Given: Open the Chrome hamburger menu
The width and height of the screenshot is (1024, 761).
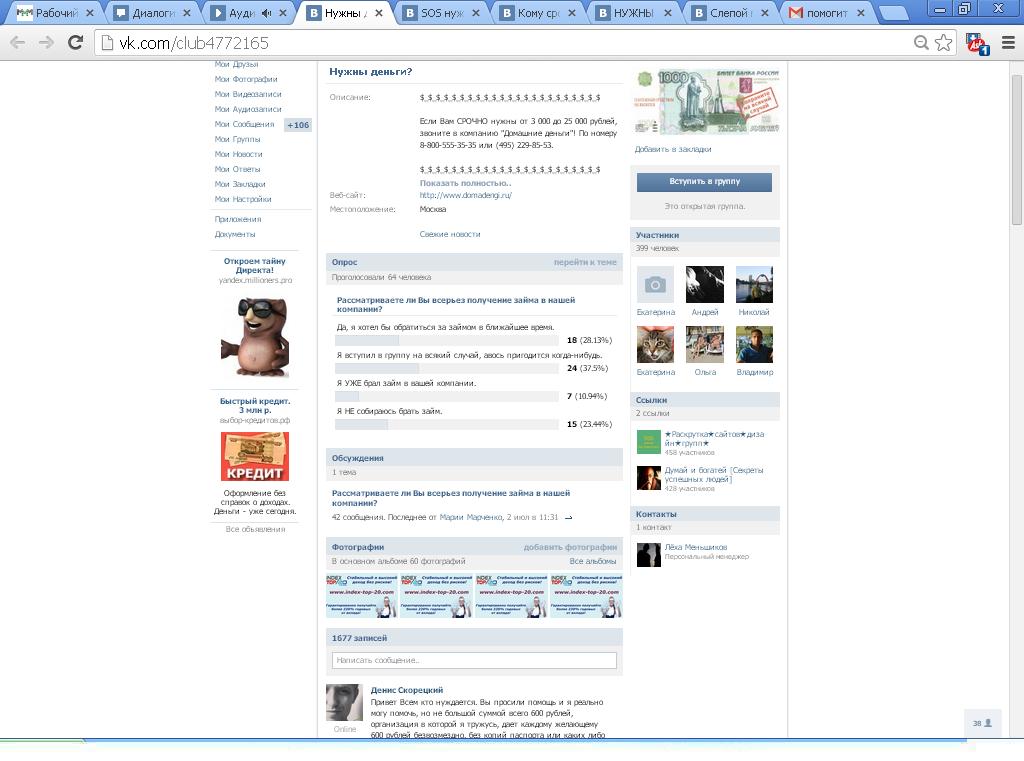Looking at the screenshot, I should click(x=1008, y=43).
